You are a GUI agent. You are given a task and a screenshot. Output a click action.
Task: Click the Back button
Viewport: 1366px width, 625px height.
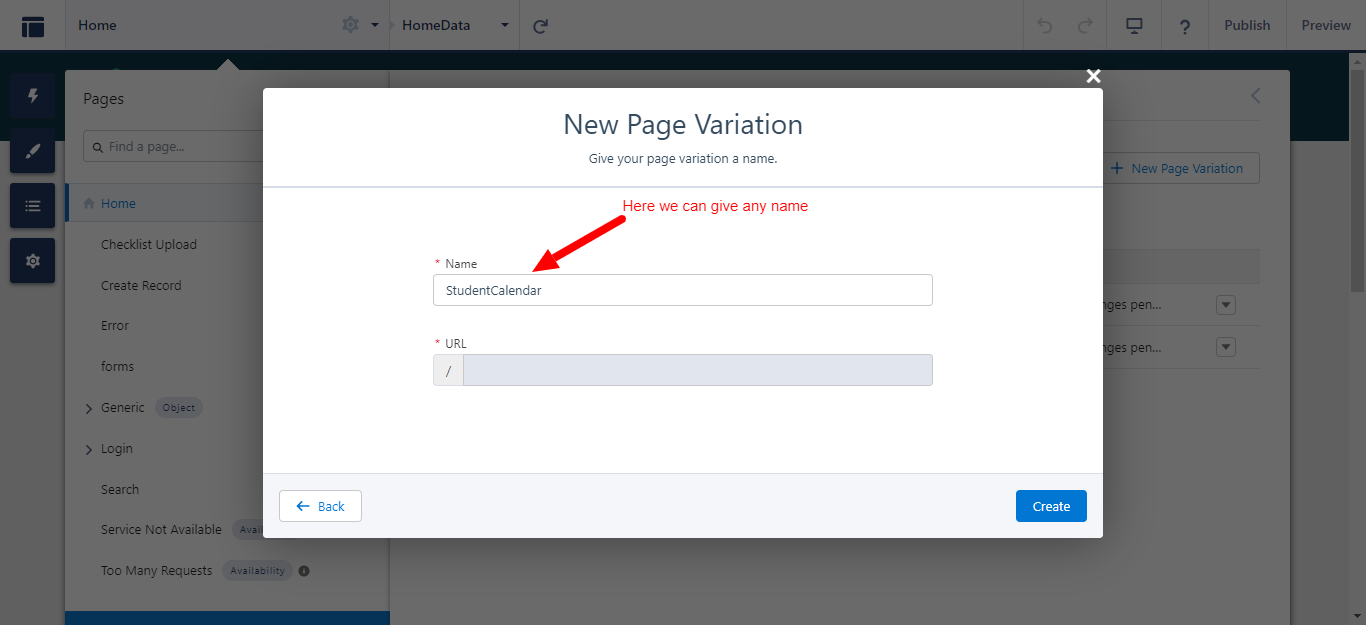[x=320, y=506]
